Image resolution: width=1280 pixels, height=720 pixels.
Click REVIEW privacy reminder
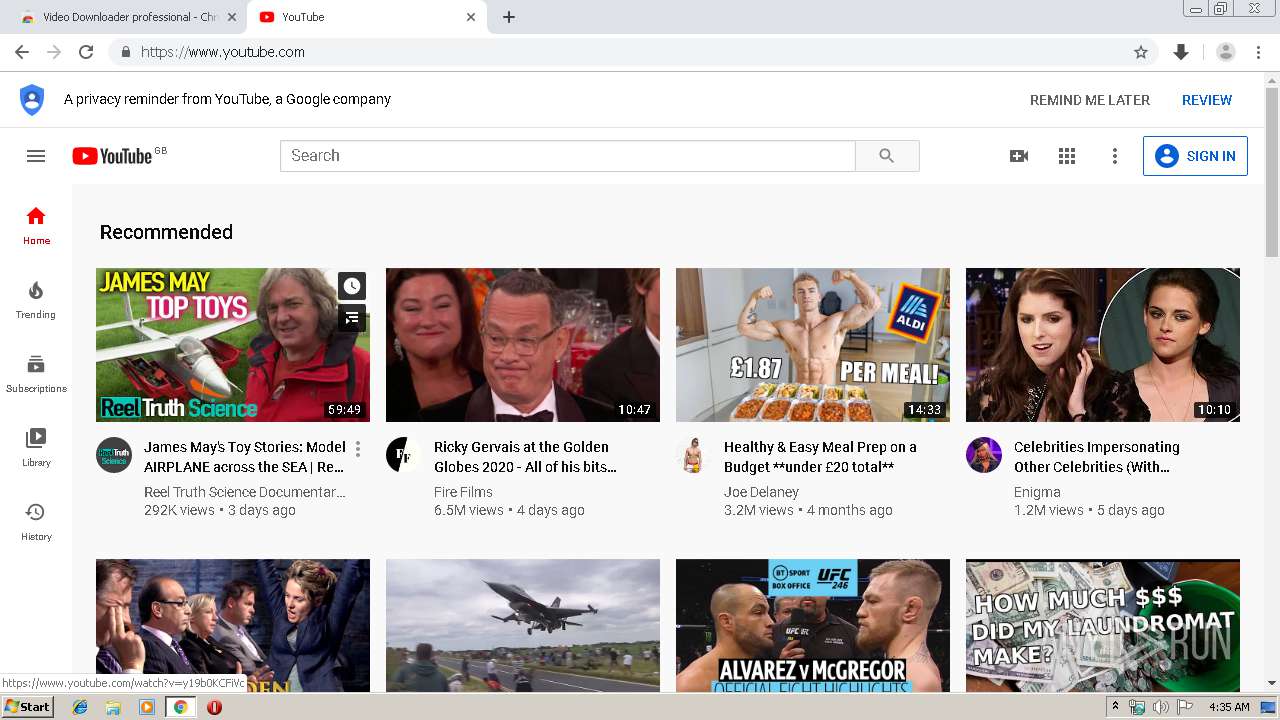1207,100
